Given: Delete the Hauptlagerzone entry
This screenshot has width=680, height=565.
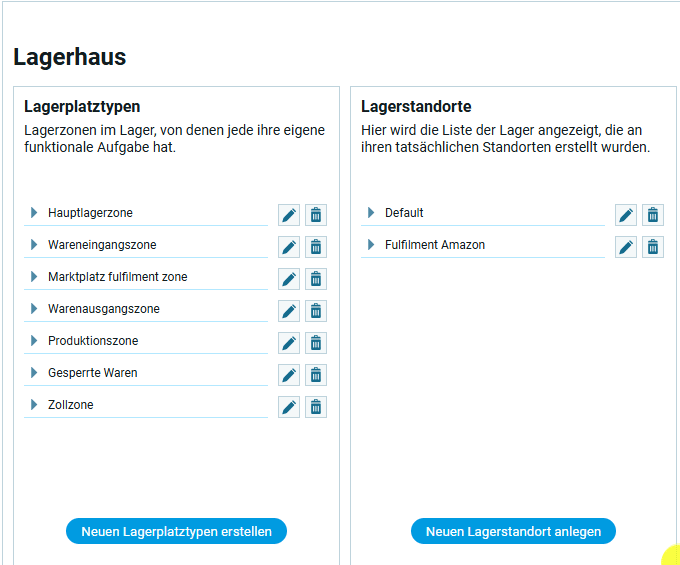Looking at the screenshot, I should tap(316, 215).
